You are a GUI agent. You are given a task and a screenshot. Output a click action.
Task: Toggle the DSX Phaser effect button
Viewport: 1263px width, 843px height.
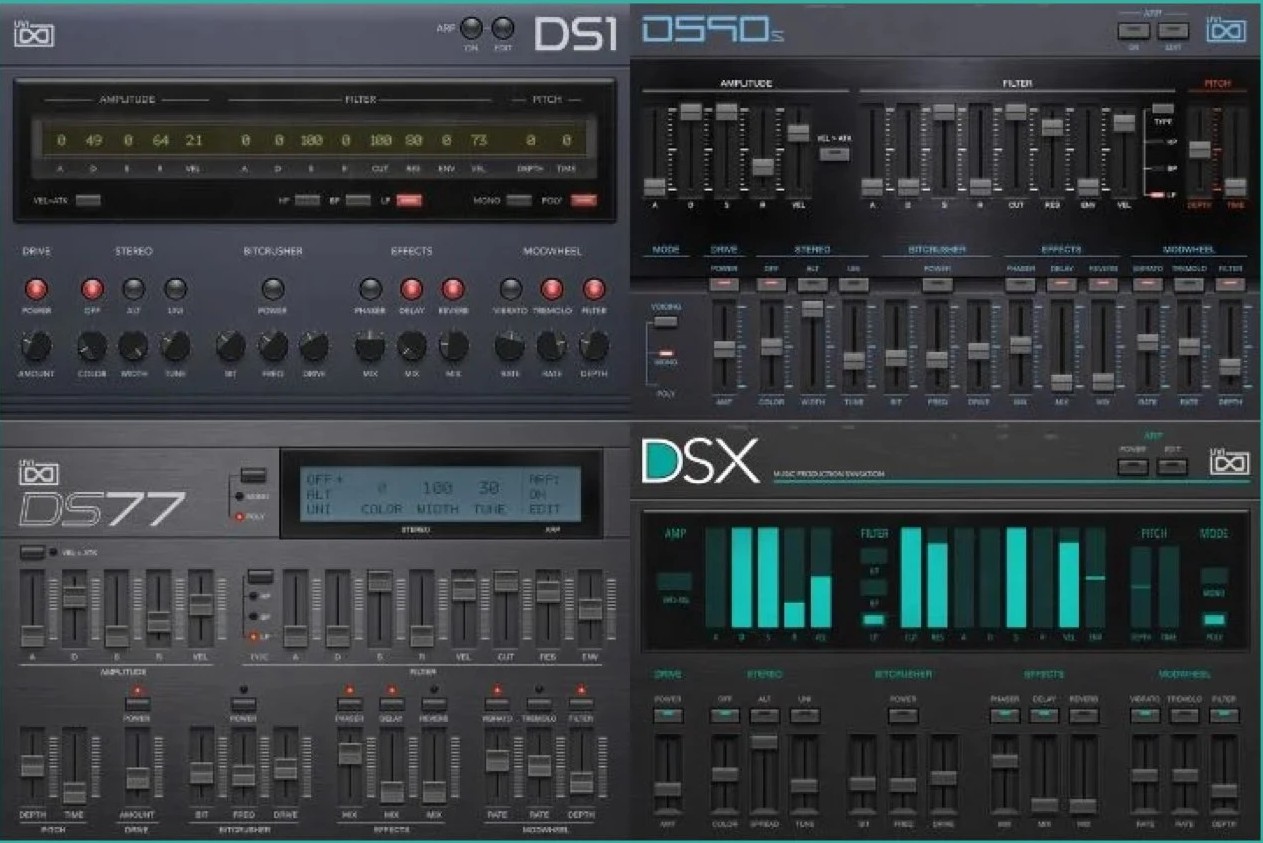(x=1004, y=715)
